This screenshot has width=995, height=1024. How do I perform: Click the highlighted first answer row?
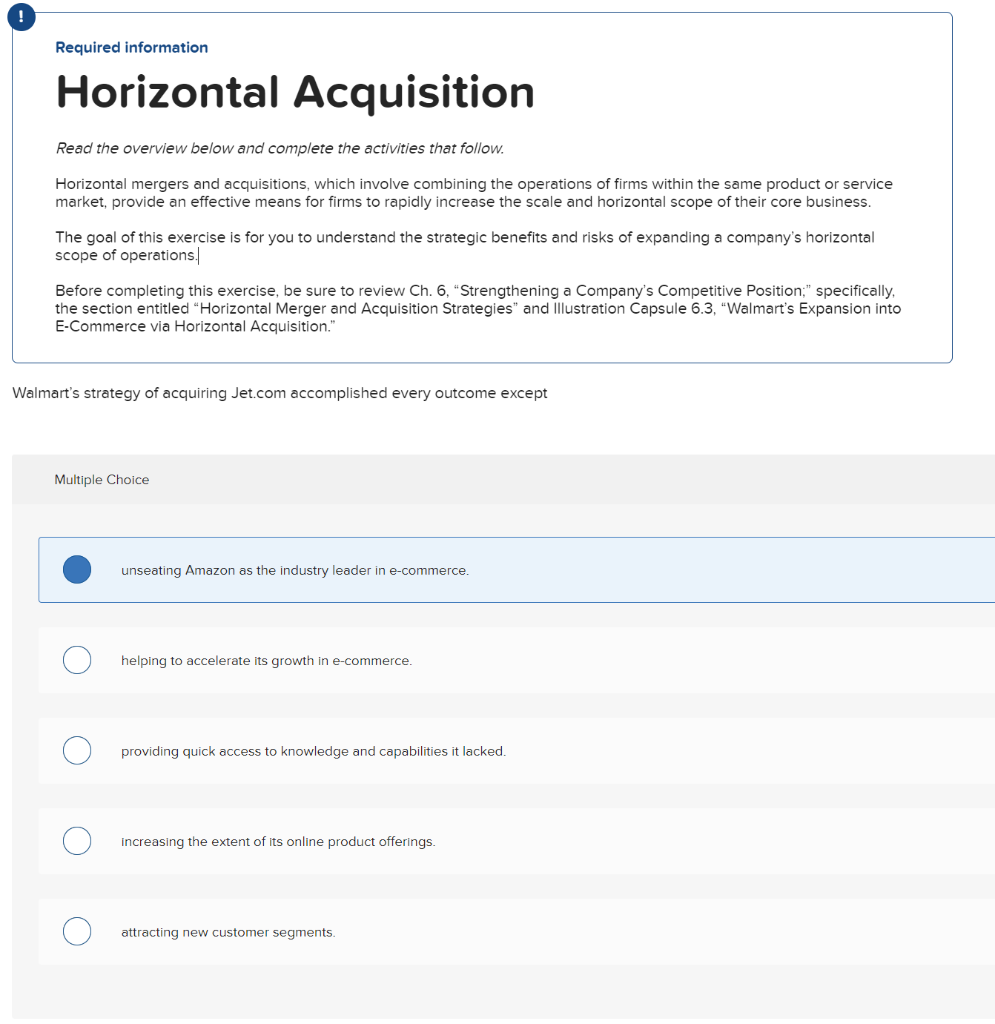pos(500,569)
